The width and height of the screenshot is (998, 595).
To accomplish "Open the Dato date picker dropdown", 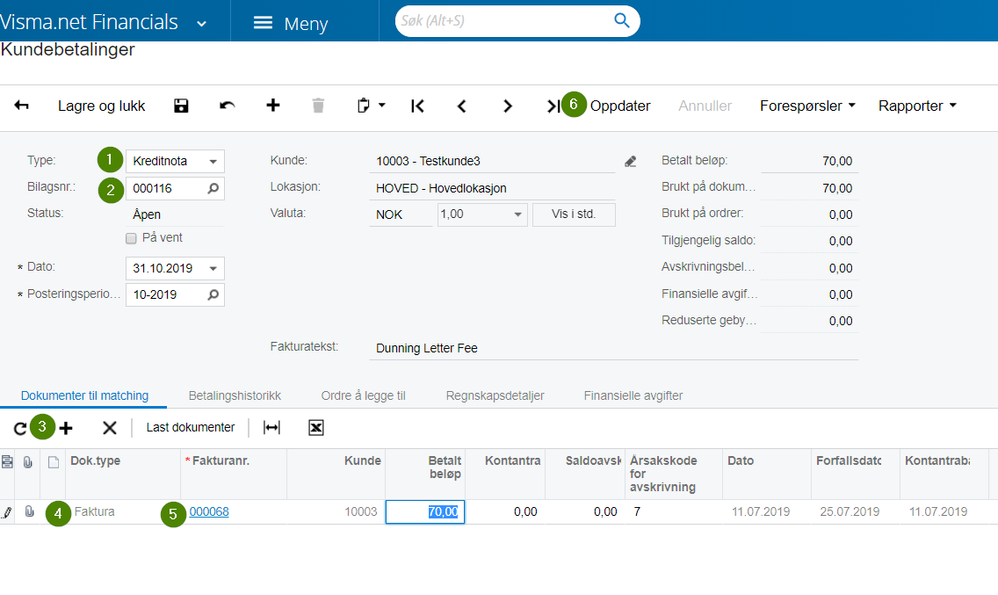I will [213, 269].
